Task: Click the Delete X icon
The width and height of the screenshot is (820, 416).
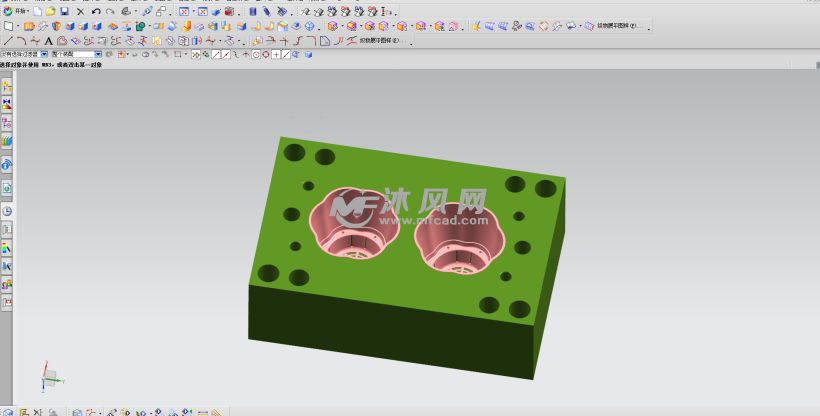Action: click(x=81, y=11)
